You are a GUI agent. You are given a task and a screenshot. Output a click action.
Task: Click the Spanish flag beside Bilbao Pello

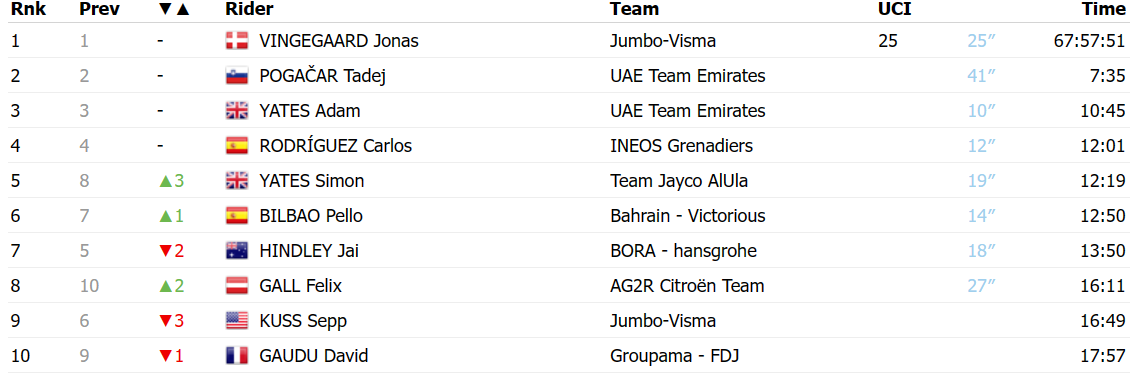click(237, 216)
